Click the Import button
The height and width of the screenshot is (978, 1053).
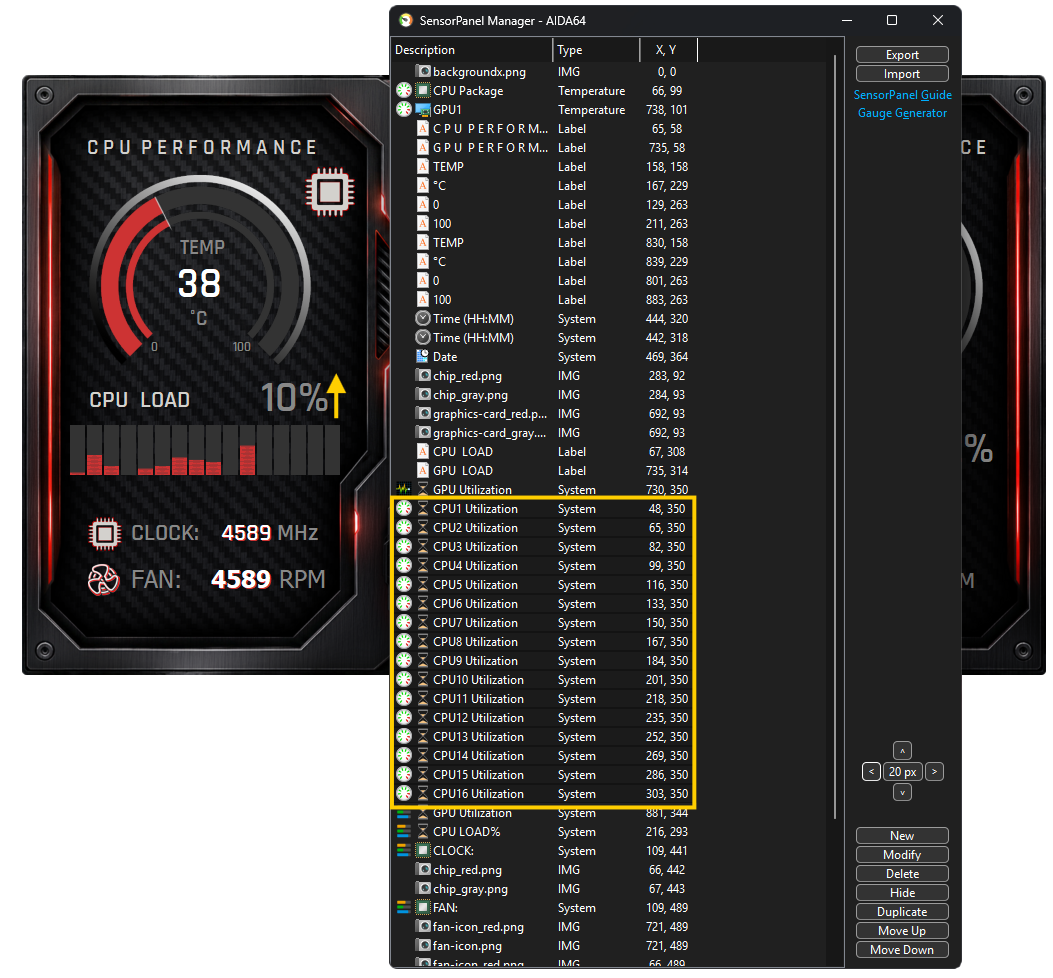902,73
